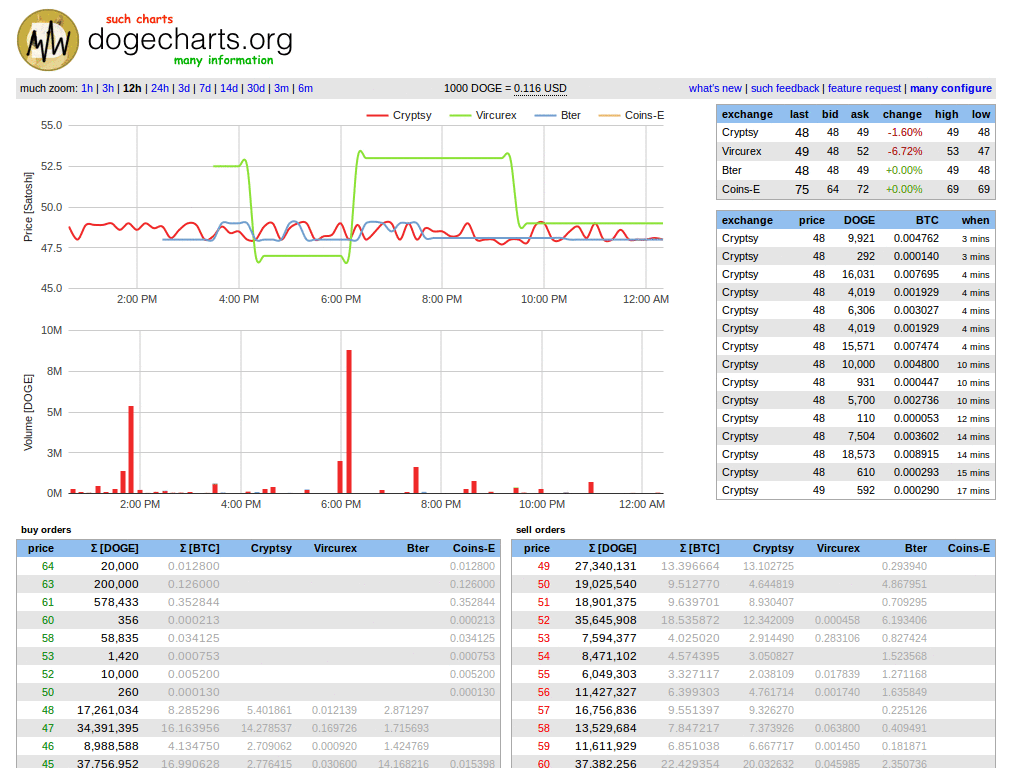Select Bter row in exchange summary table

tap(856, 170)
